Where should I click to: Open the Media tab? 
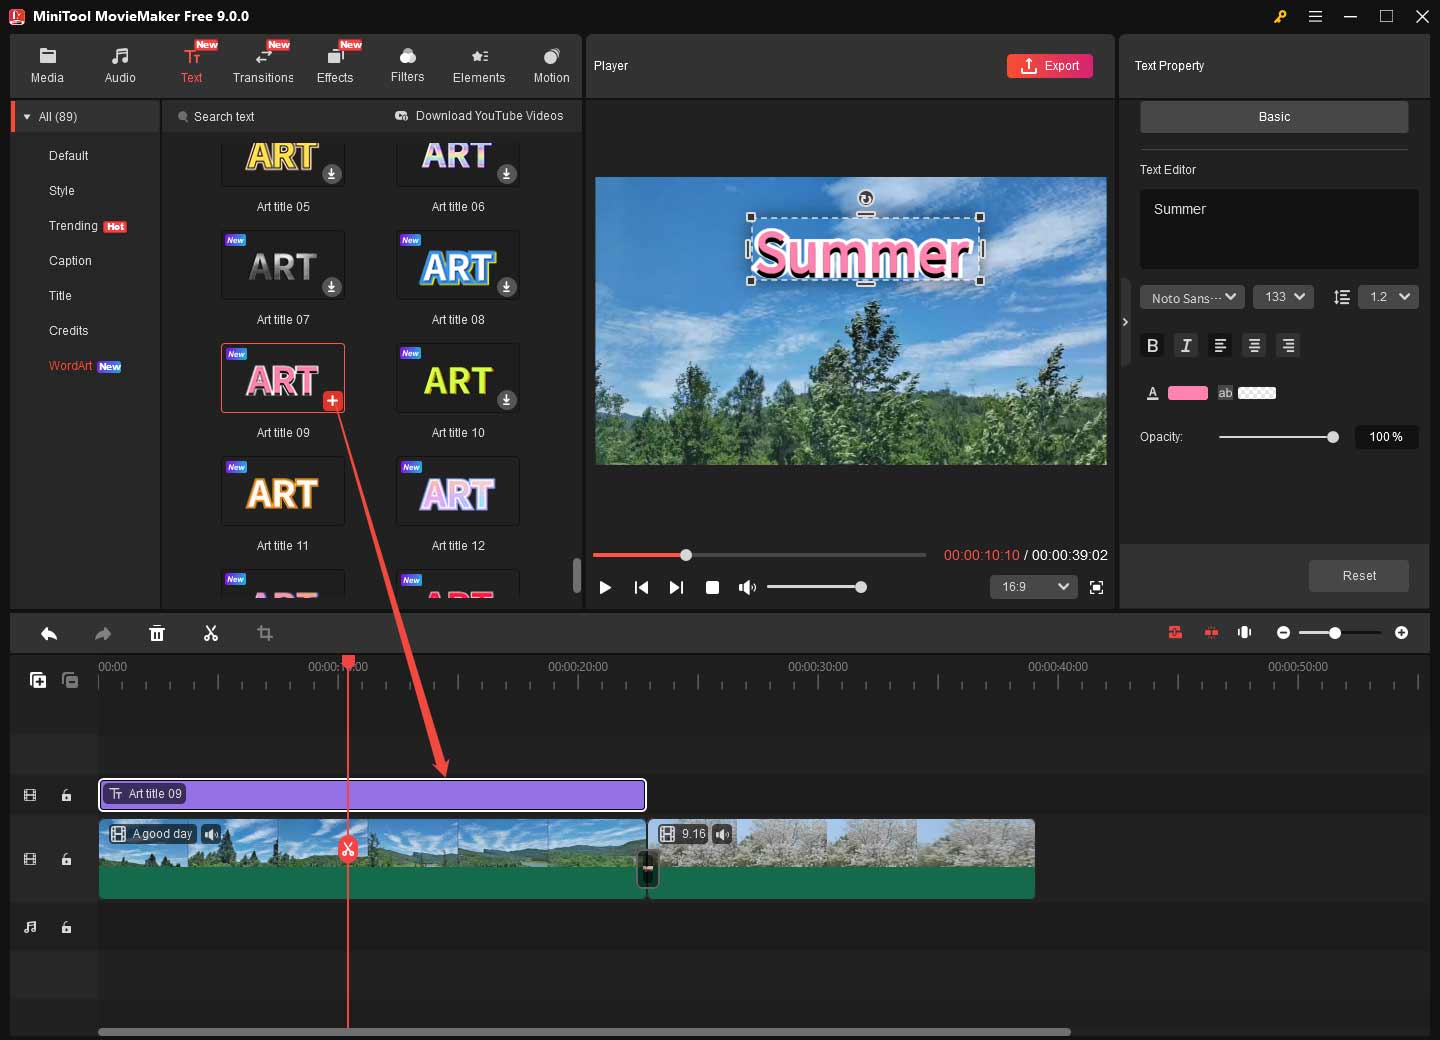[47, 66]
